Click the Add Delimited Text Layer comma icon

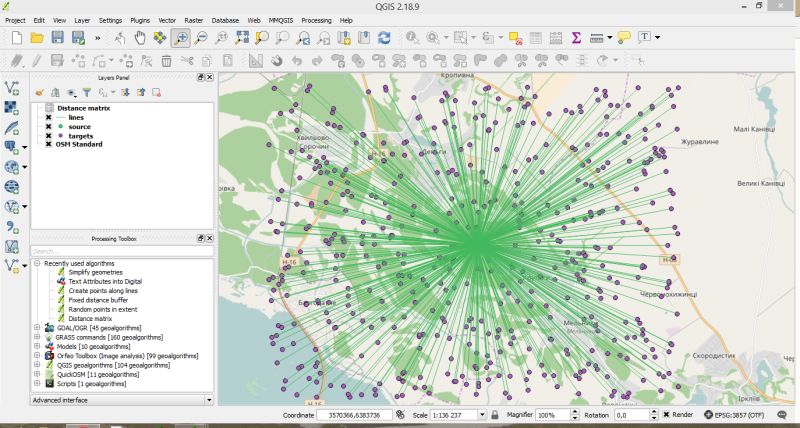pyautogui.click(x=12, y=228)
